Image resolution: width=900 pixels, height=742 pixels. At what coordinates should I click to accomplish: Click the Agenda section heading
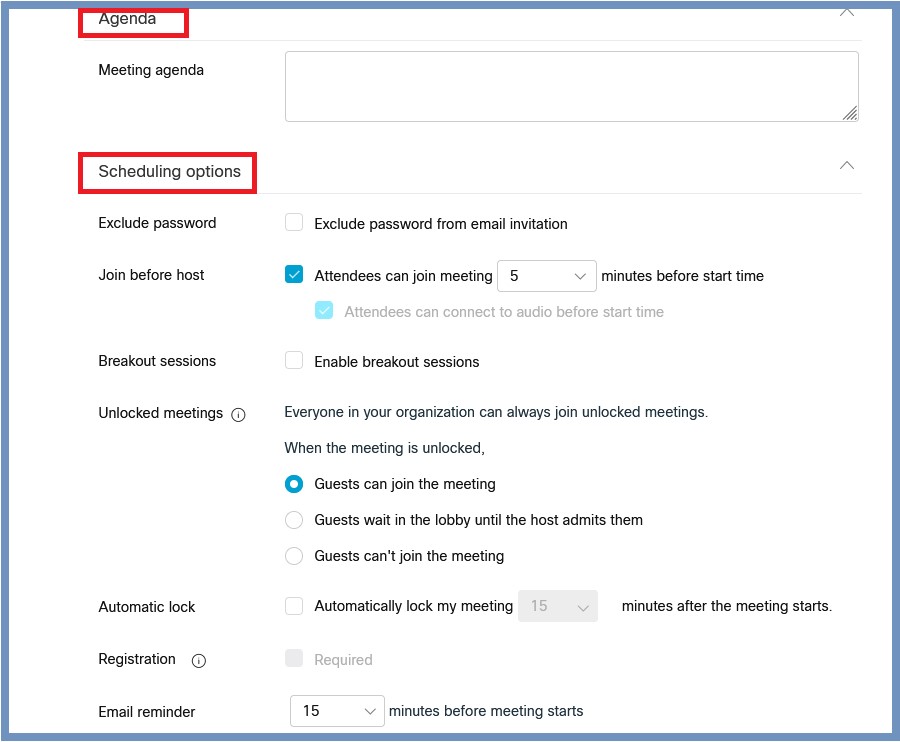(127, 19)
